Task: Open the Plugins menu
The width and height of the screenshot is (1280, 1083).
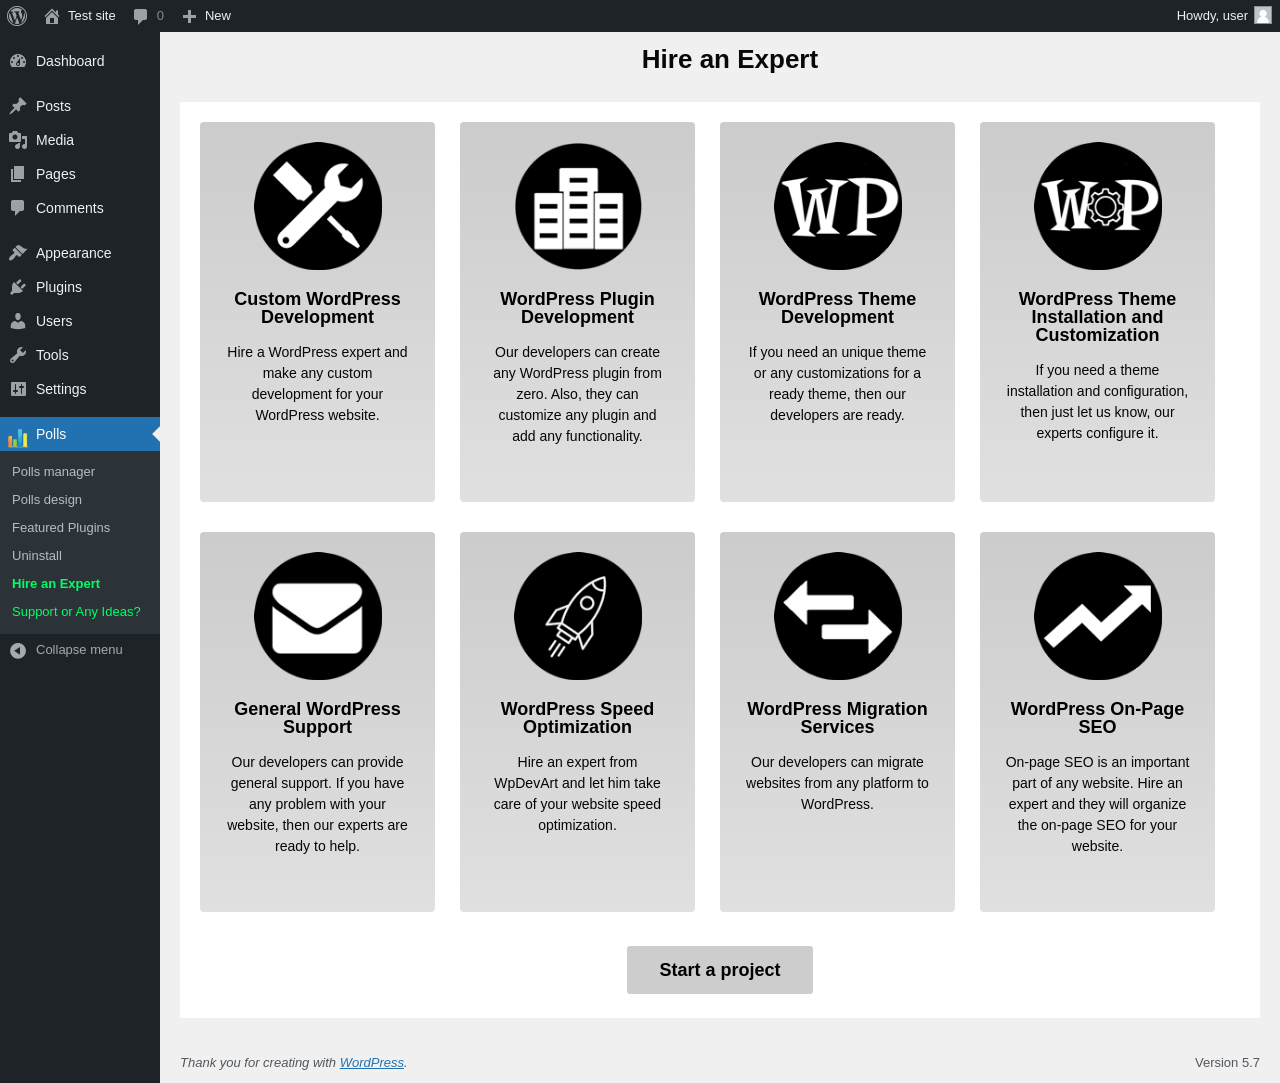Action: (80, 287)
